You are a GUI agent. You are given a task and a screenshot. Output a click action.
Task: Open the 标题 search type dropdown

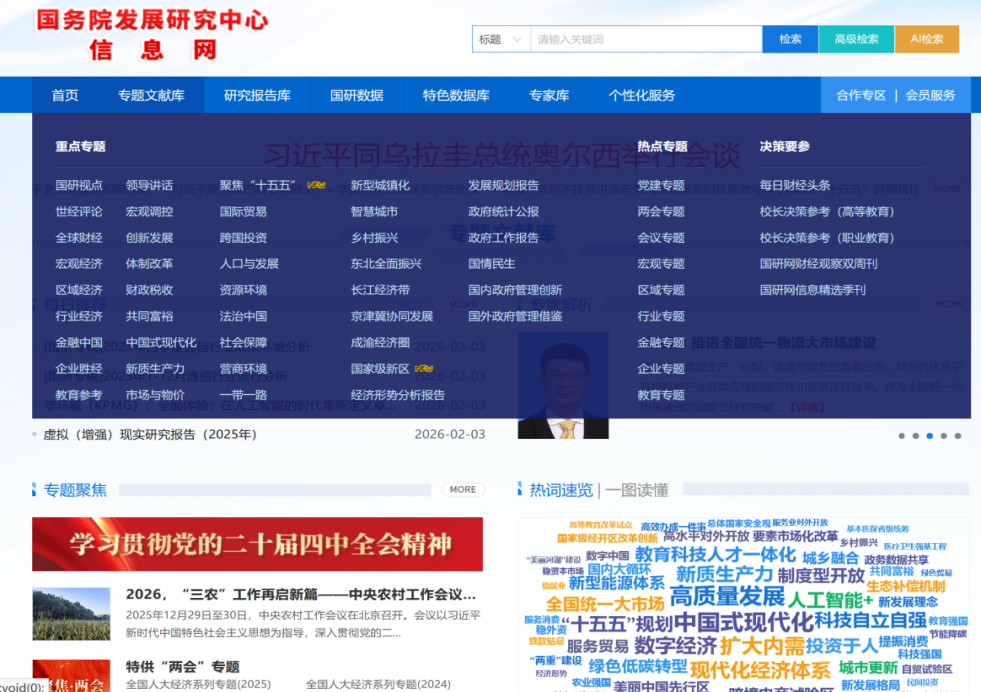coord(501,39)
